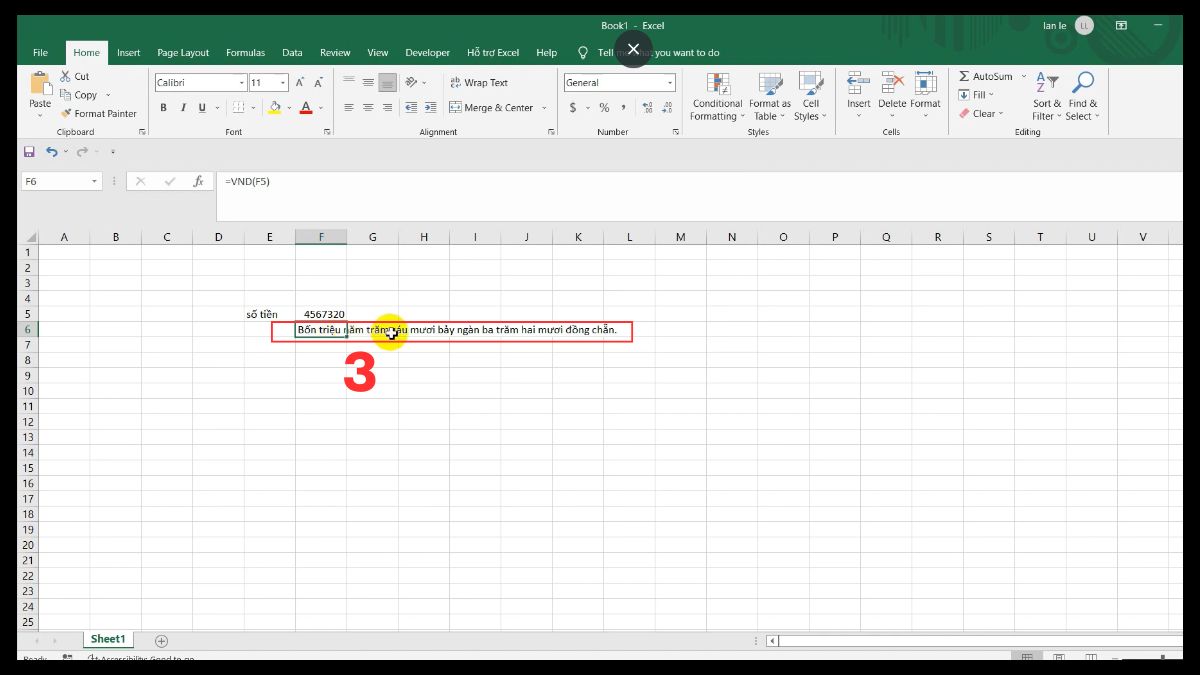
Task: Select the Italic formatting icon
Action: click(x=184, y=106)
